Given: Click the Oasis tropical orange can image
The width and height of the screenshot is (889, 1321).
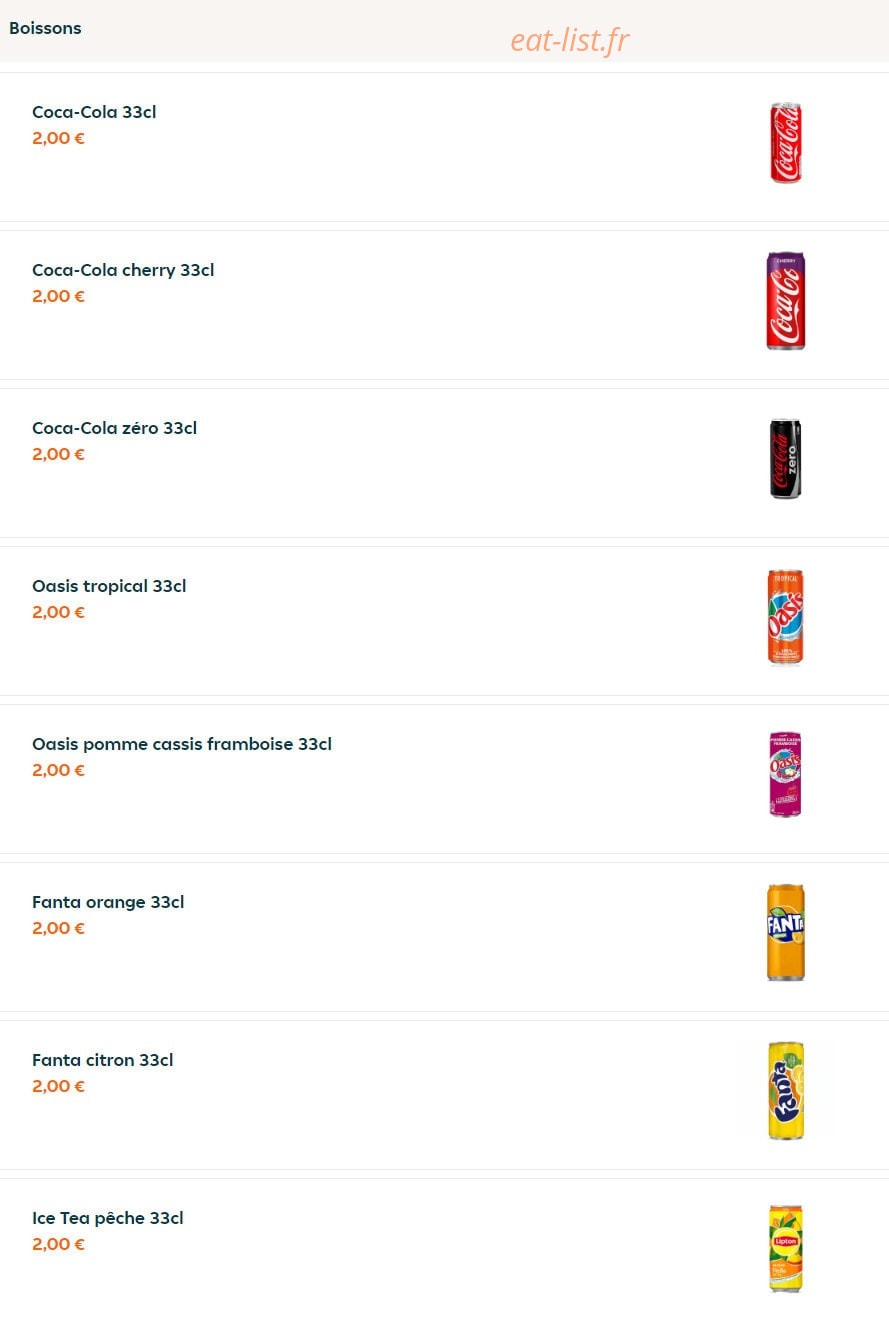Looking at the screenshot, I should [786, 617].
